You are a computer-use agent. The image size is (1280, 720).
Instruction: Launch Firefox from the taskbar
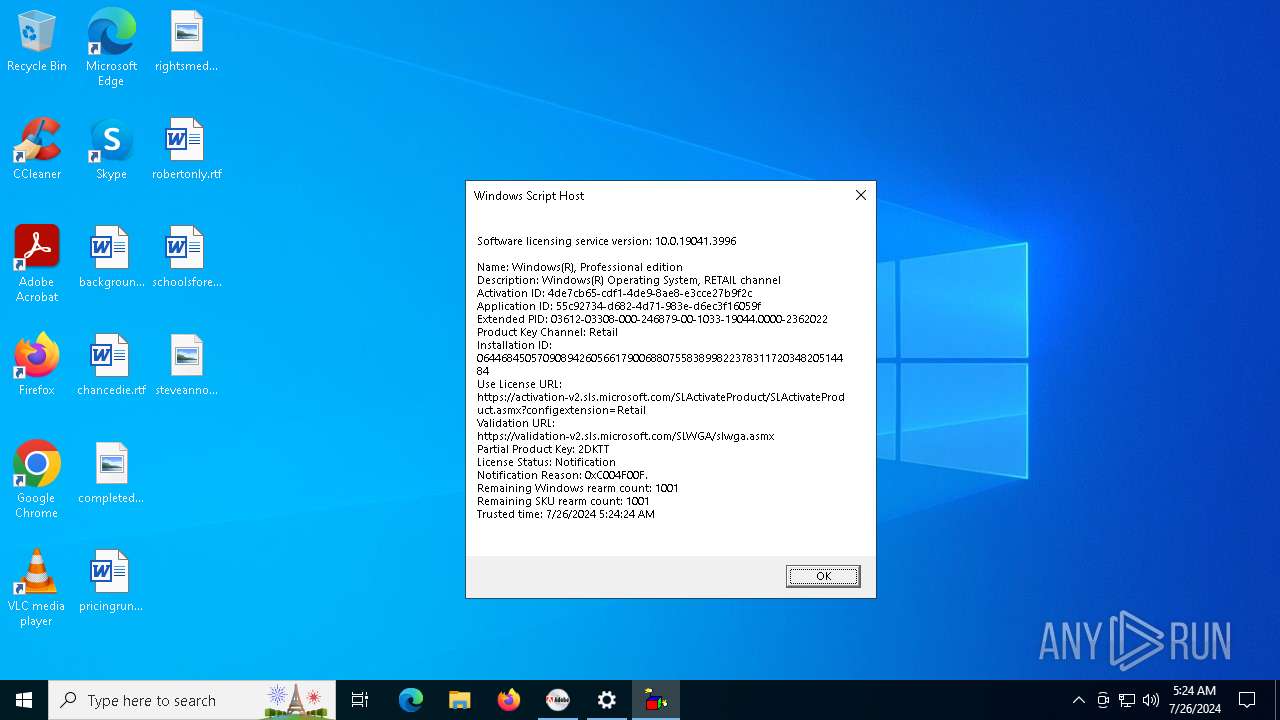click(x=509, y=700)
